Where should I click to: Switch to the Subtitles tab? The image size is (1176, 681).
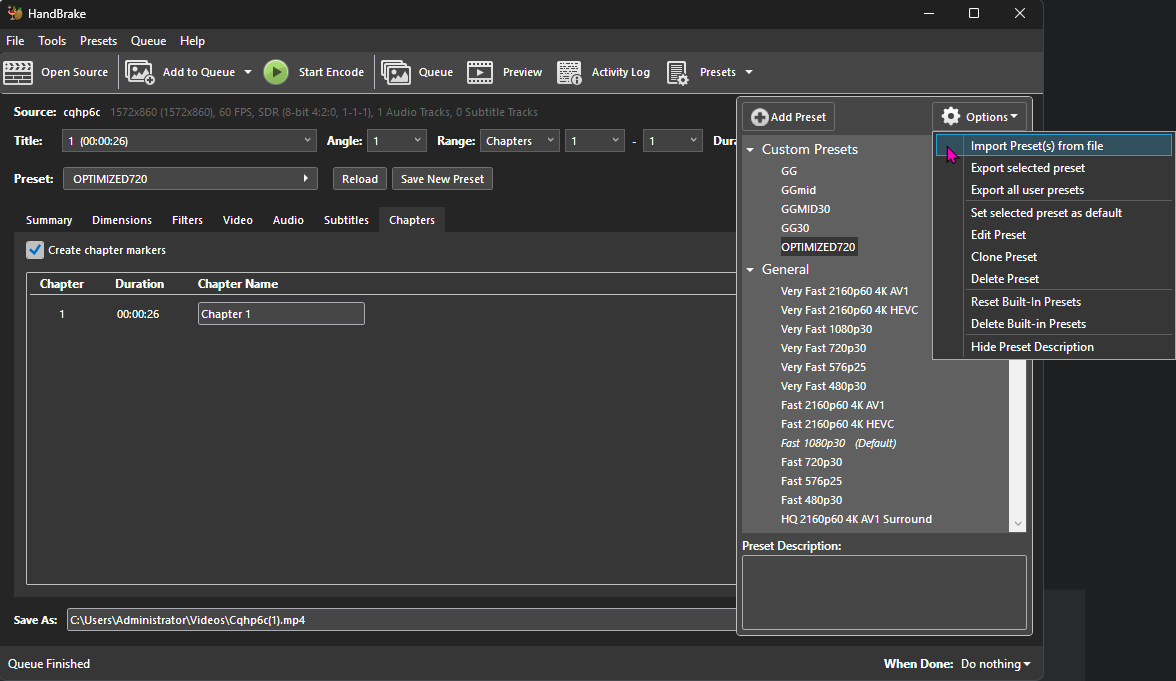click(346, 220)
